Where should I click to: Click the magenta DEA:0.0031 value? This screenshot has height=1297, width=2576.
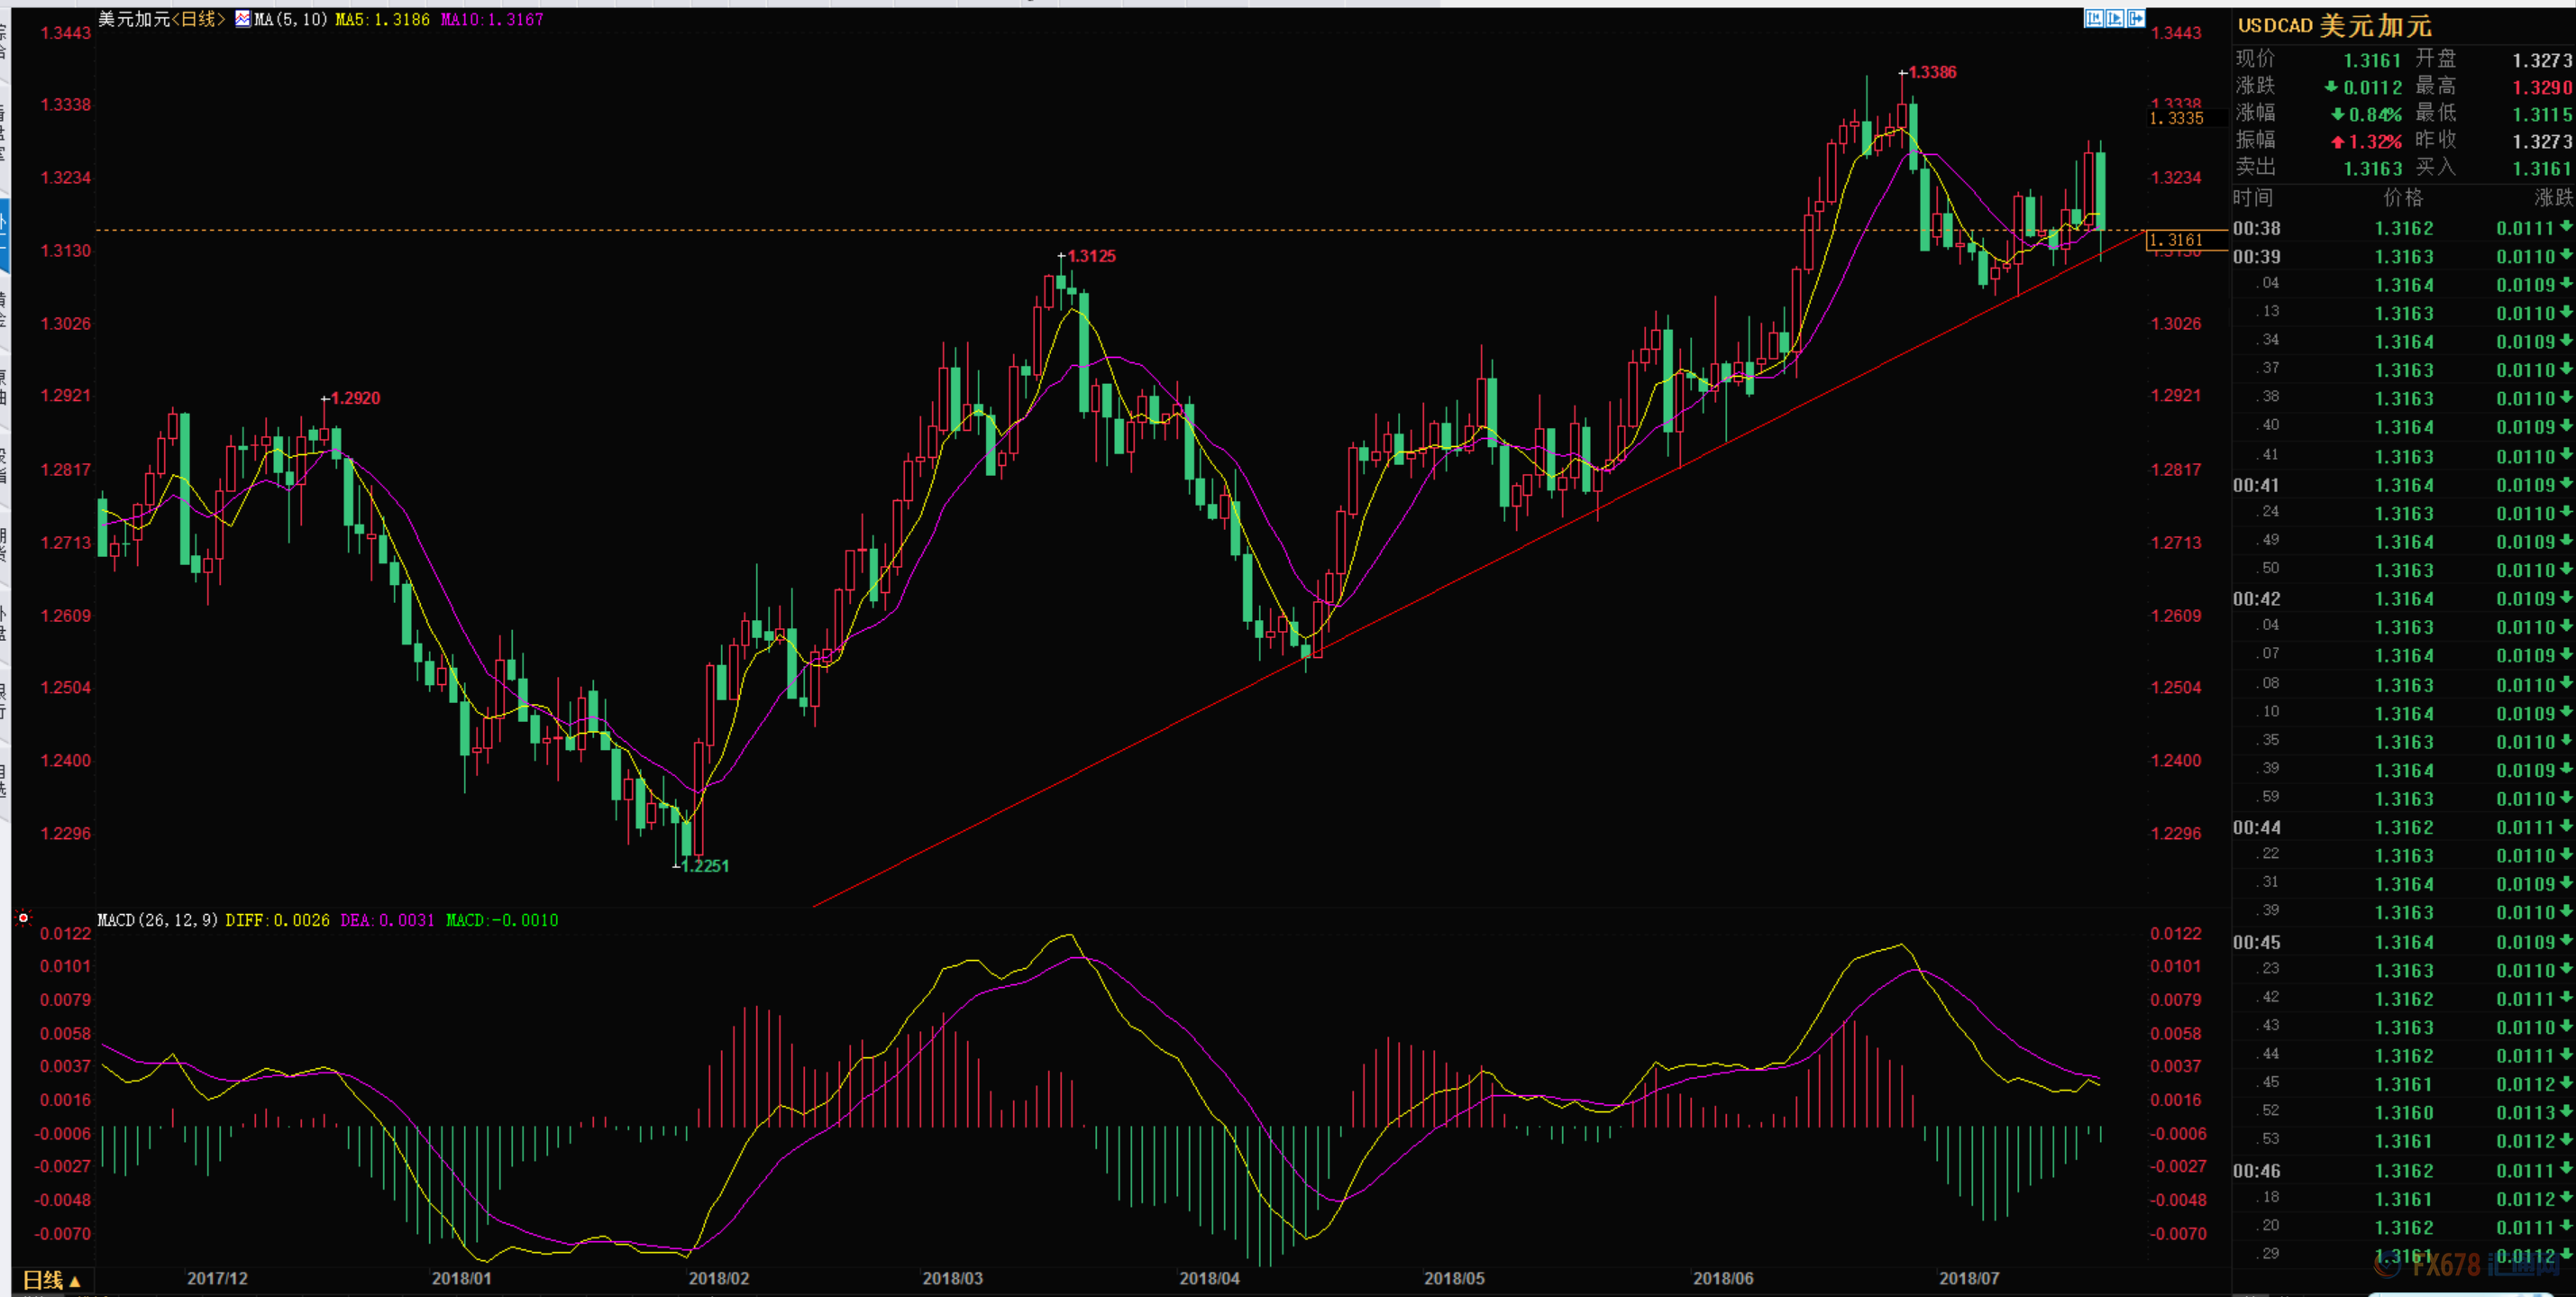(387, 920)
